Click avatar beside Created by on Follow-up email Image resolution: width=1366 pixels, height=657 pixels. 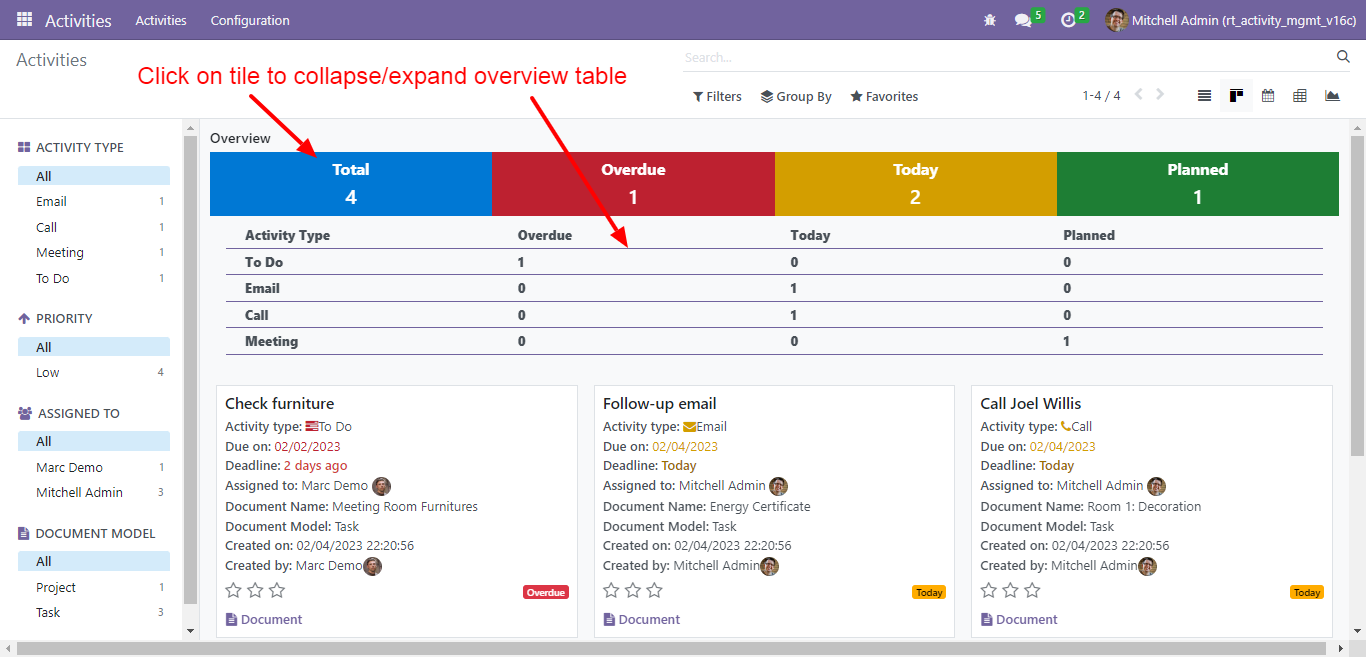coord(769,566)
